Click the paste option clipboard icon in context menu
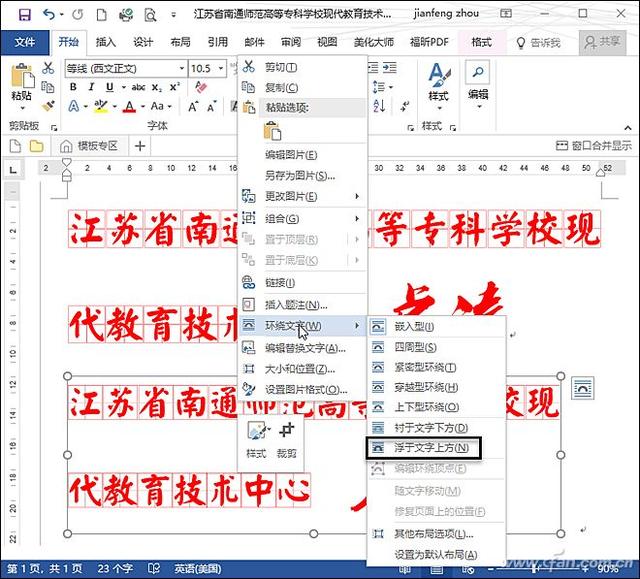The height and width of the screenshot is (579, 640). [x=273, y=131]
